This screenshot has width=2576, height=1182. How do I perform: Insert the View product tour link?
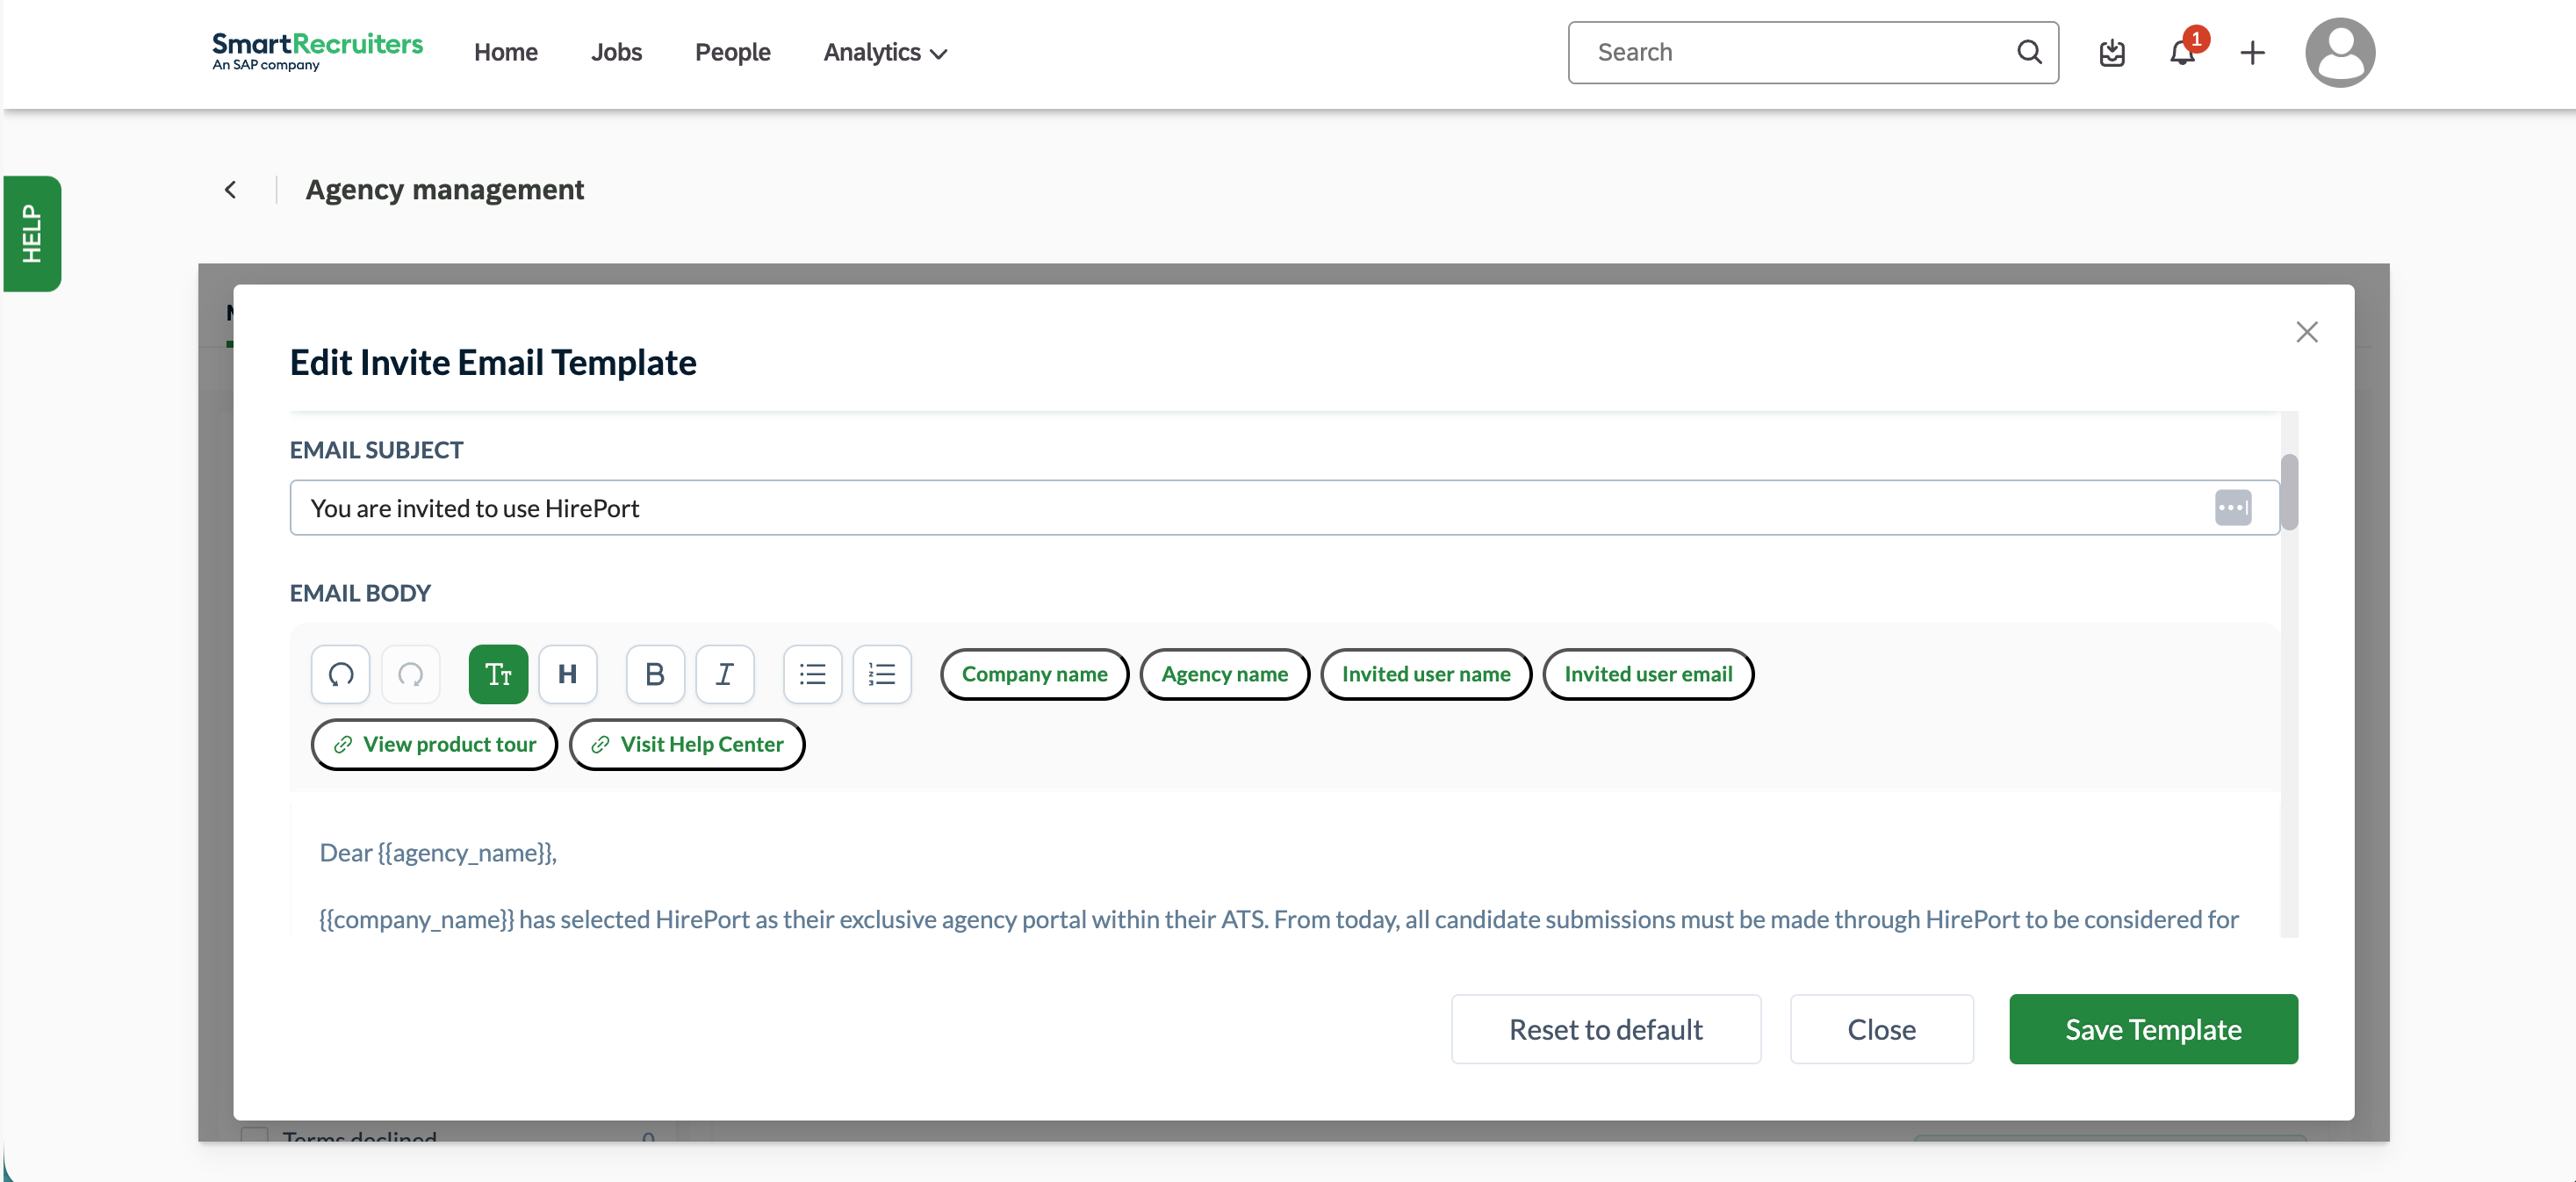coord(435,745)
